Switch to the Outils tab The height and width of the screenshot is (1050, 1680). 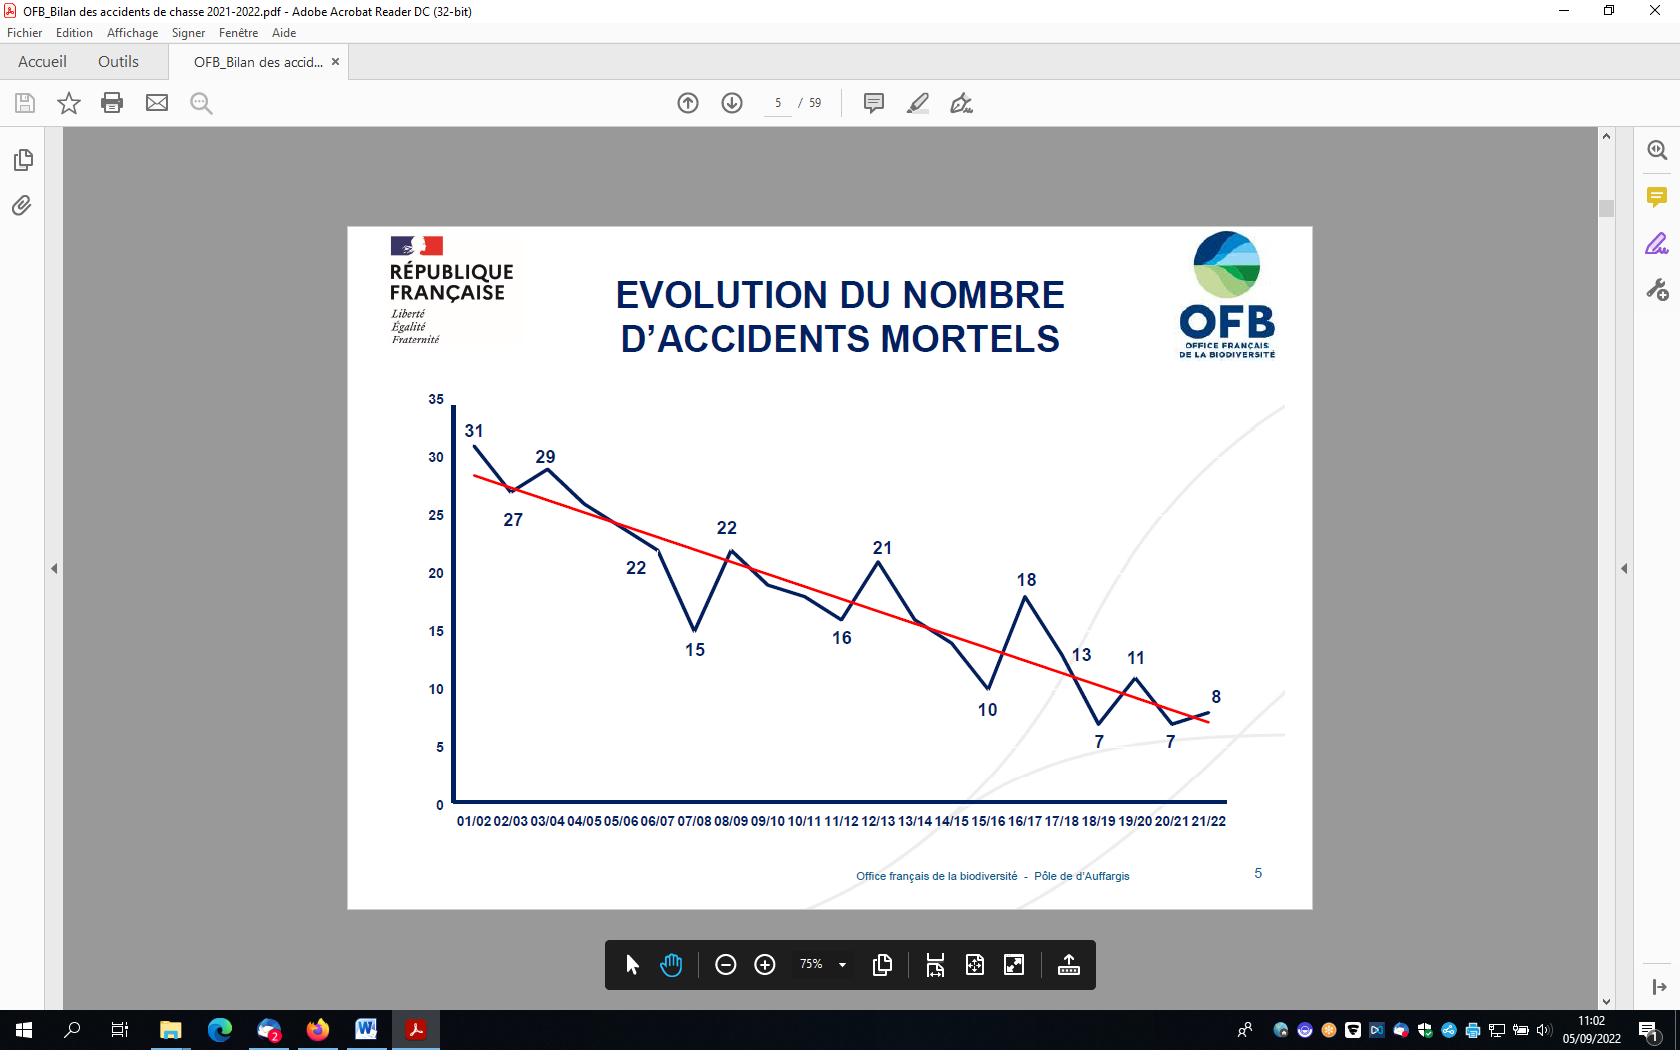click(x=118, y=62)
